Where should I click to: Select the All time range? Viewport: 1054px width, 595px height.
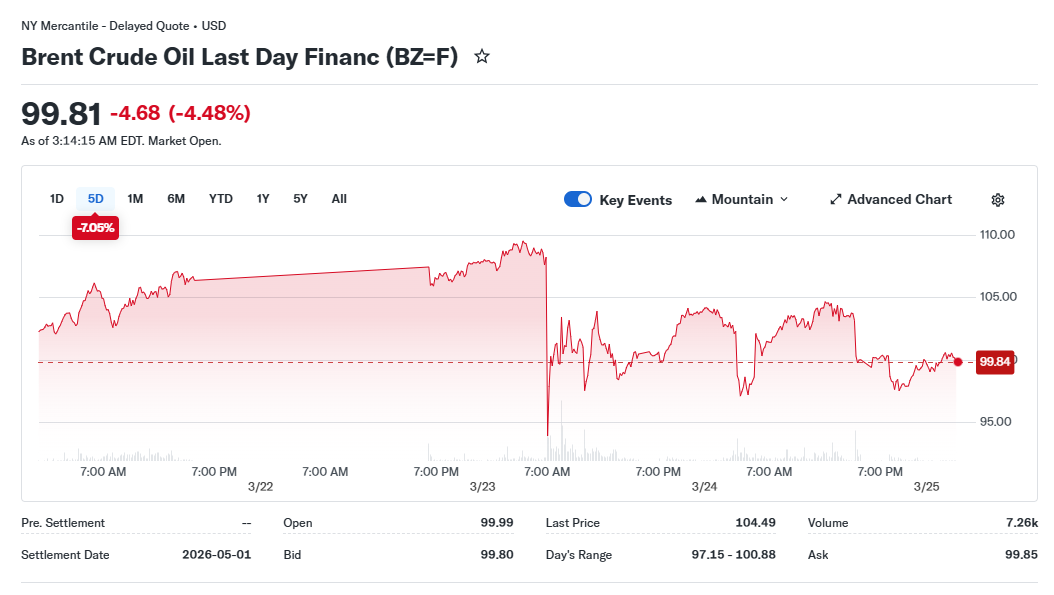(339, 199)
